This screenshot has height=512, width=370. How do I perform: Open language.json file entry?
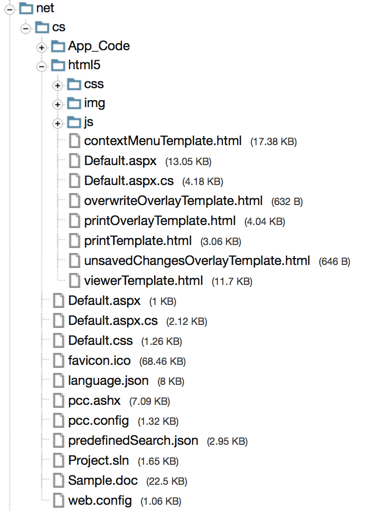tap(108, 381)
